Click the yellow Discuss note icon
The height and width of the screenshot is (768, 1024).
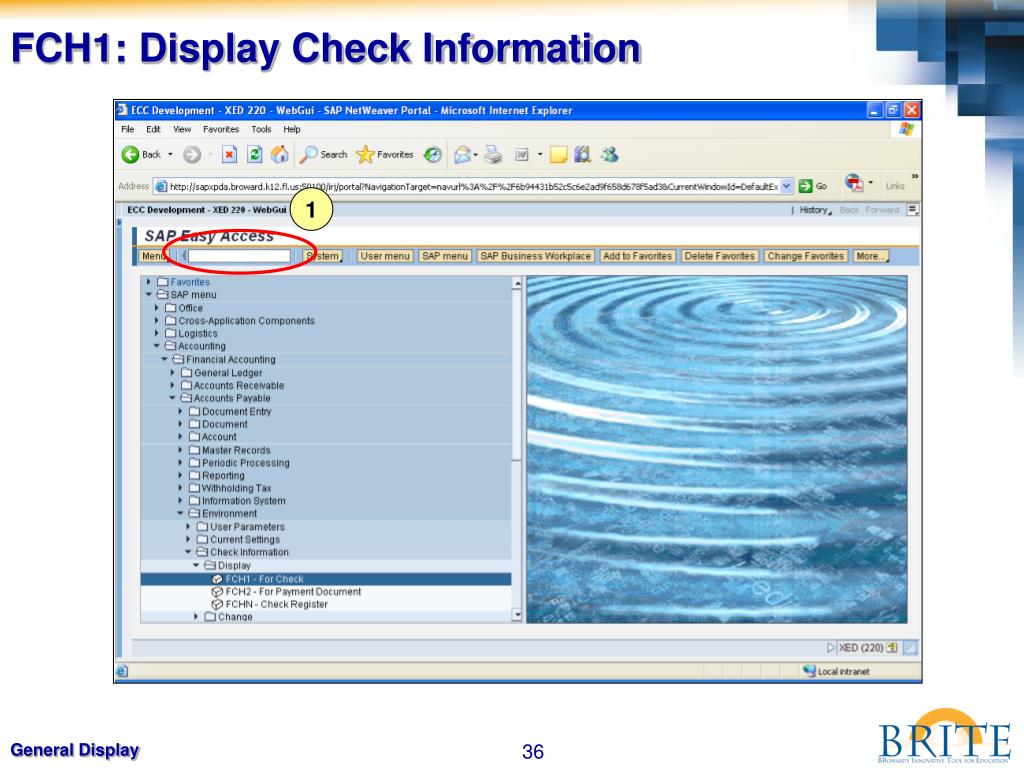(558, 155)
